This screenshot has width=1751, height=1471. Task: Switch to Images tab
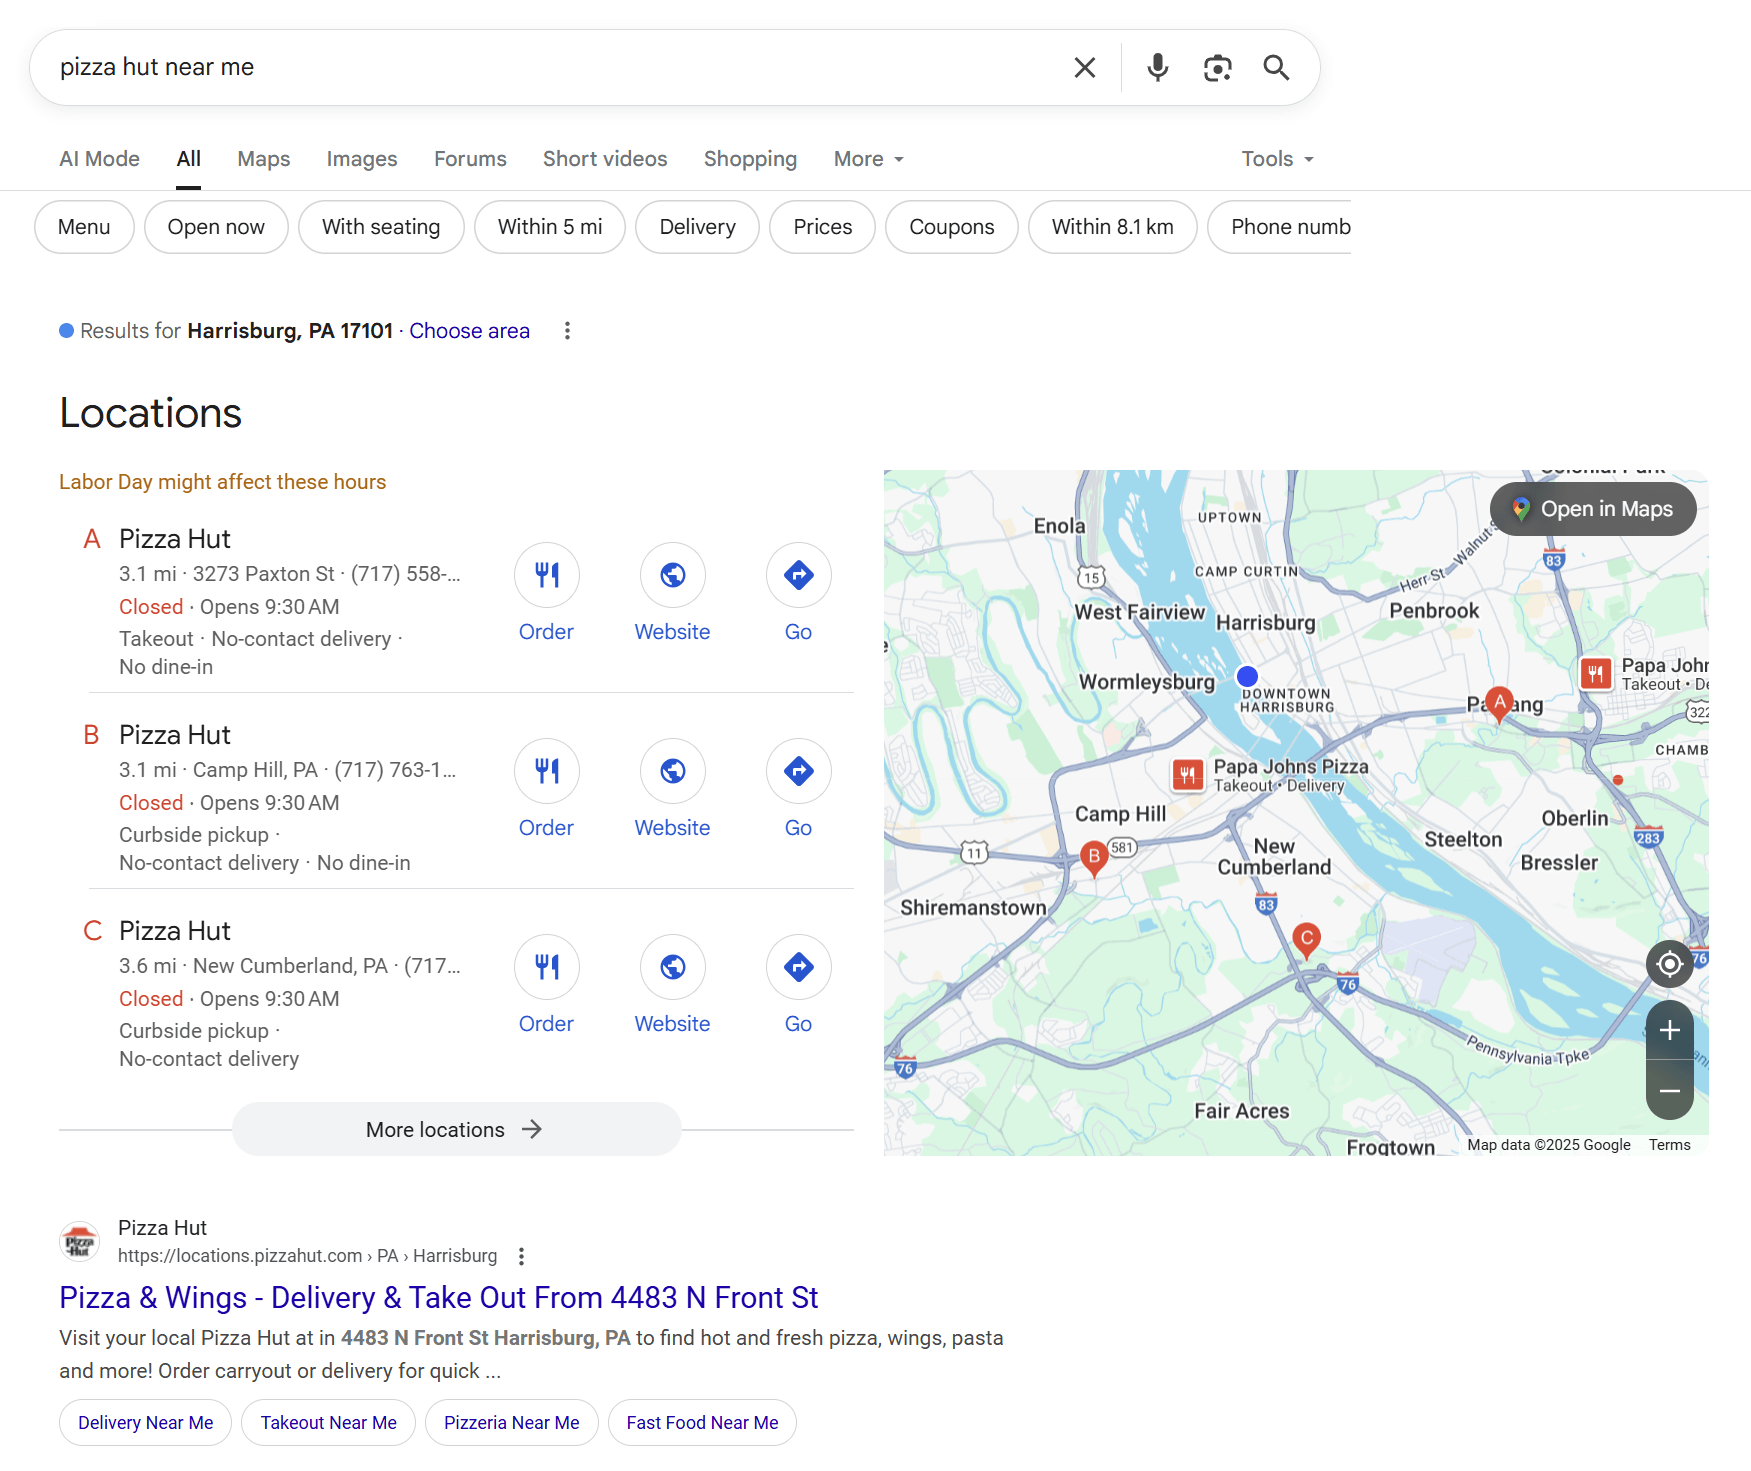362,159
